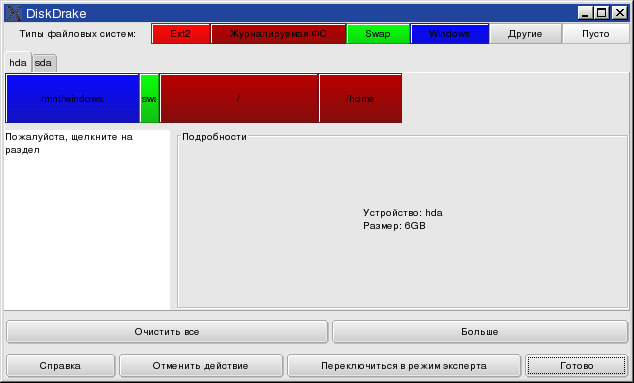Select the root / partition block
The width and height of the screenshot is (634, 383).
pyautogui.click(x=239, y=98)
